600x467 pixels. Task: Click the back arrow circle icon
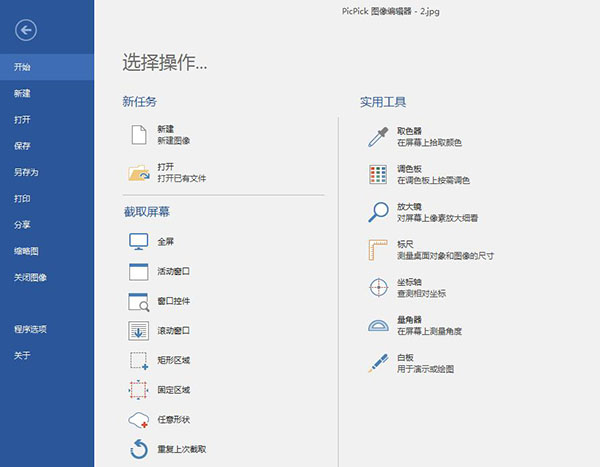27,31
